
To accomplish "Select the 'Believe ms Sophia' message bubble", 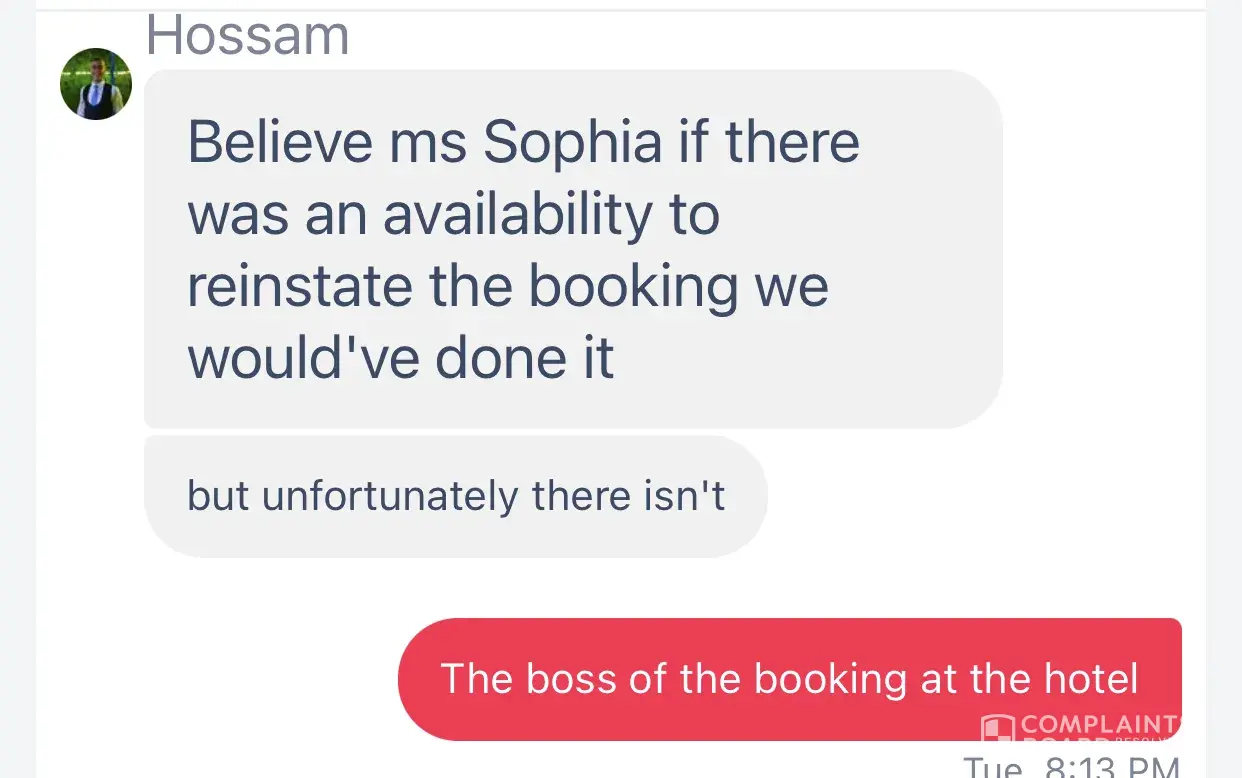I will click(x=573, y=248).
